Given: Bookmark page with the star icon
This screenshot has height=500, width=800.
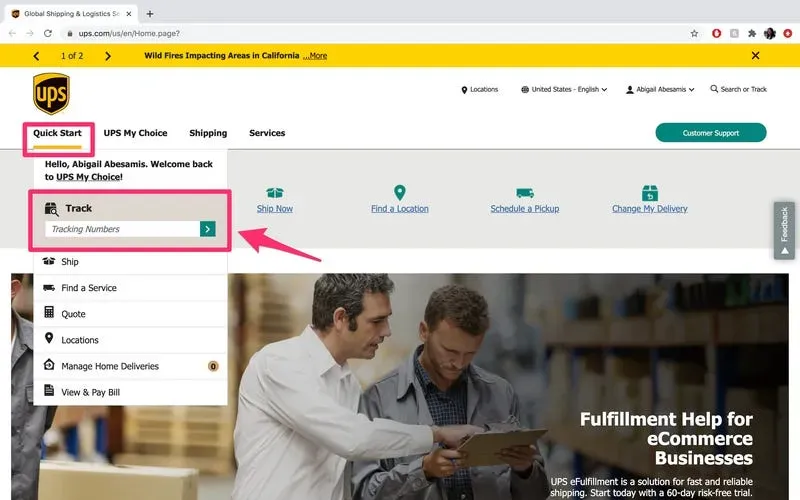Looking at the screenshot, I should click(x=694, y=34).
